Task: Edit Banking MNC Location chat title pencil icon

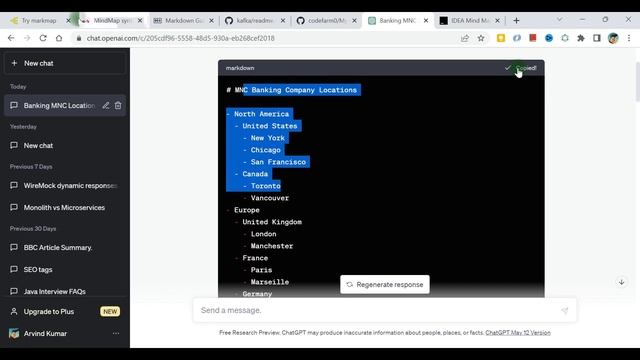Action: 106,105
